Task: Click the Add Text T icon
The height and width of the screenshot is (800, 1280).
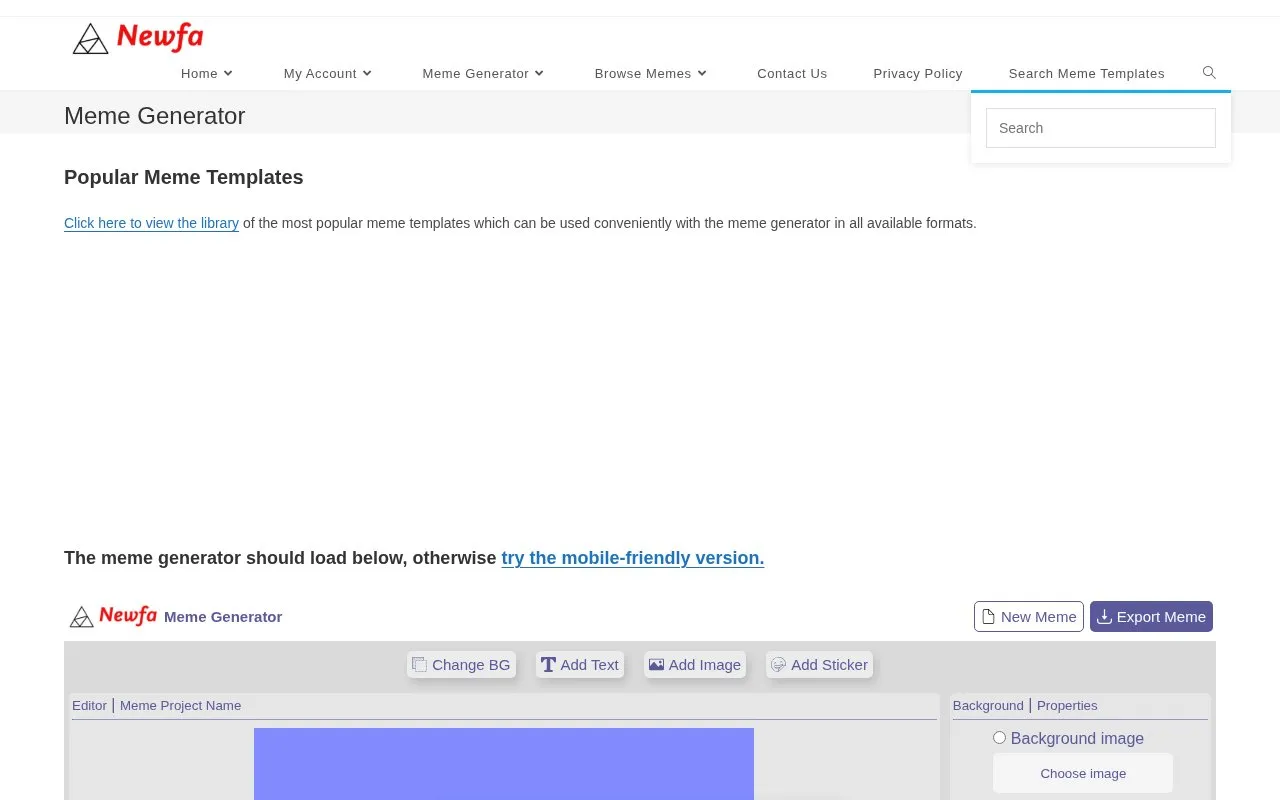Action: pyautogui.click(x=548, y=665)
